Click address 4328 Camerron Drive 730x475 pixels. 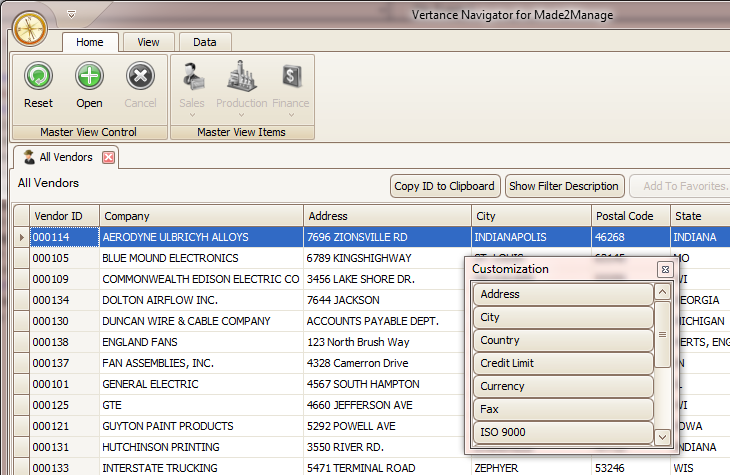tap(387, 363)
